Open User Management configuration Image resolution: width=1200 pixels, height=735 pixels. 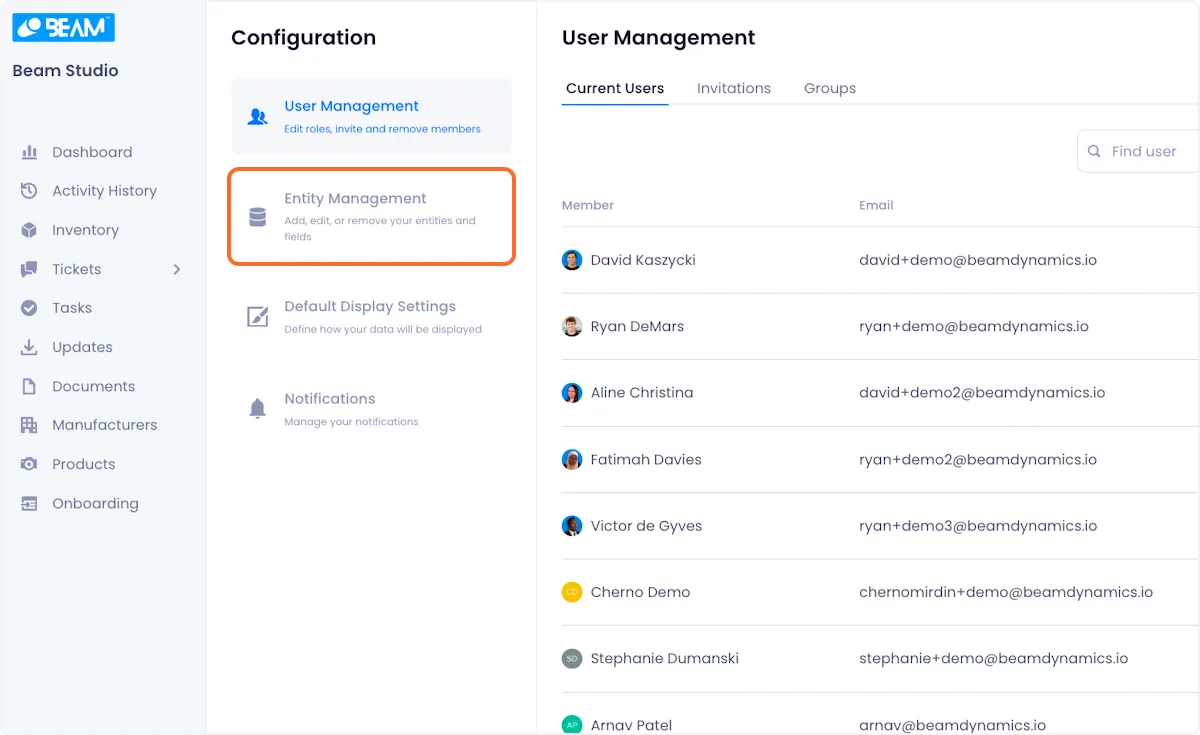coord(371,116)
